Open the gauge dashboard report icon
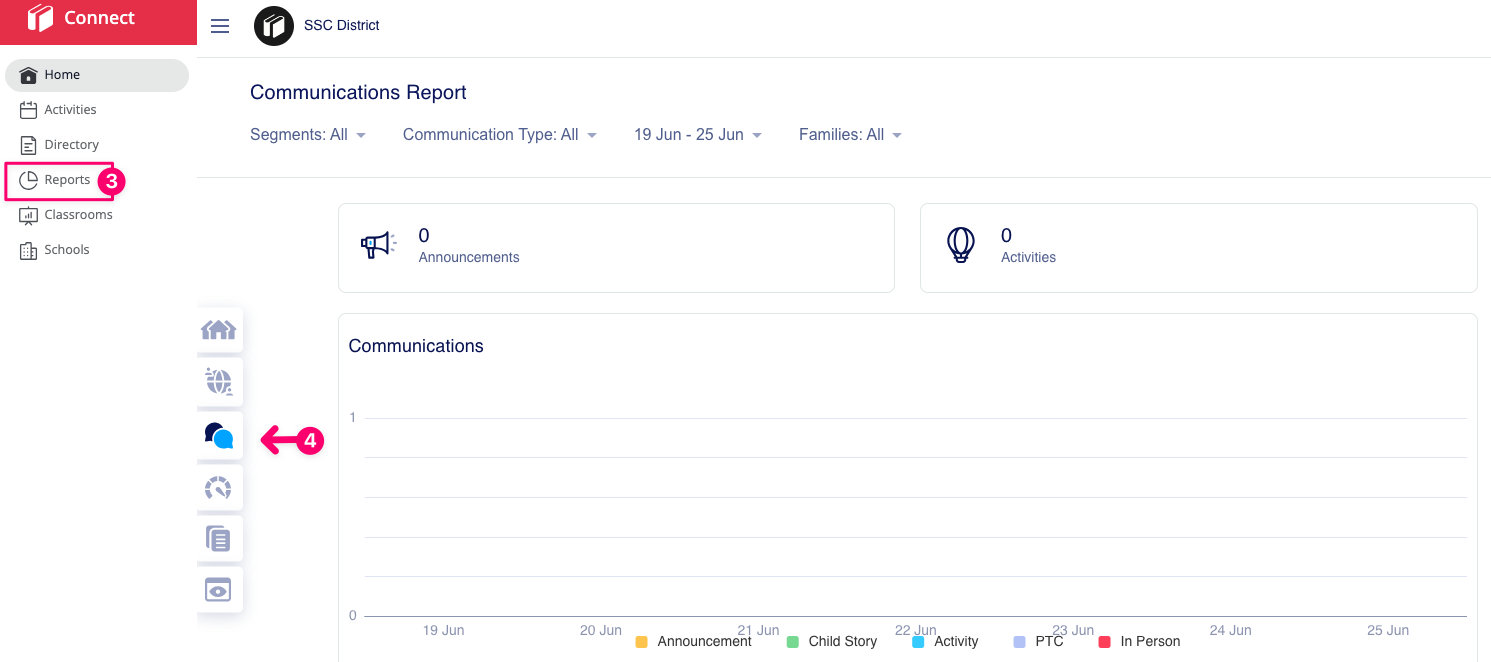The width and height of the screenshot is (1491, 662). coord(219,487)
